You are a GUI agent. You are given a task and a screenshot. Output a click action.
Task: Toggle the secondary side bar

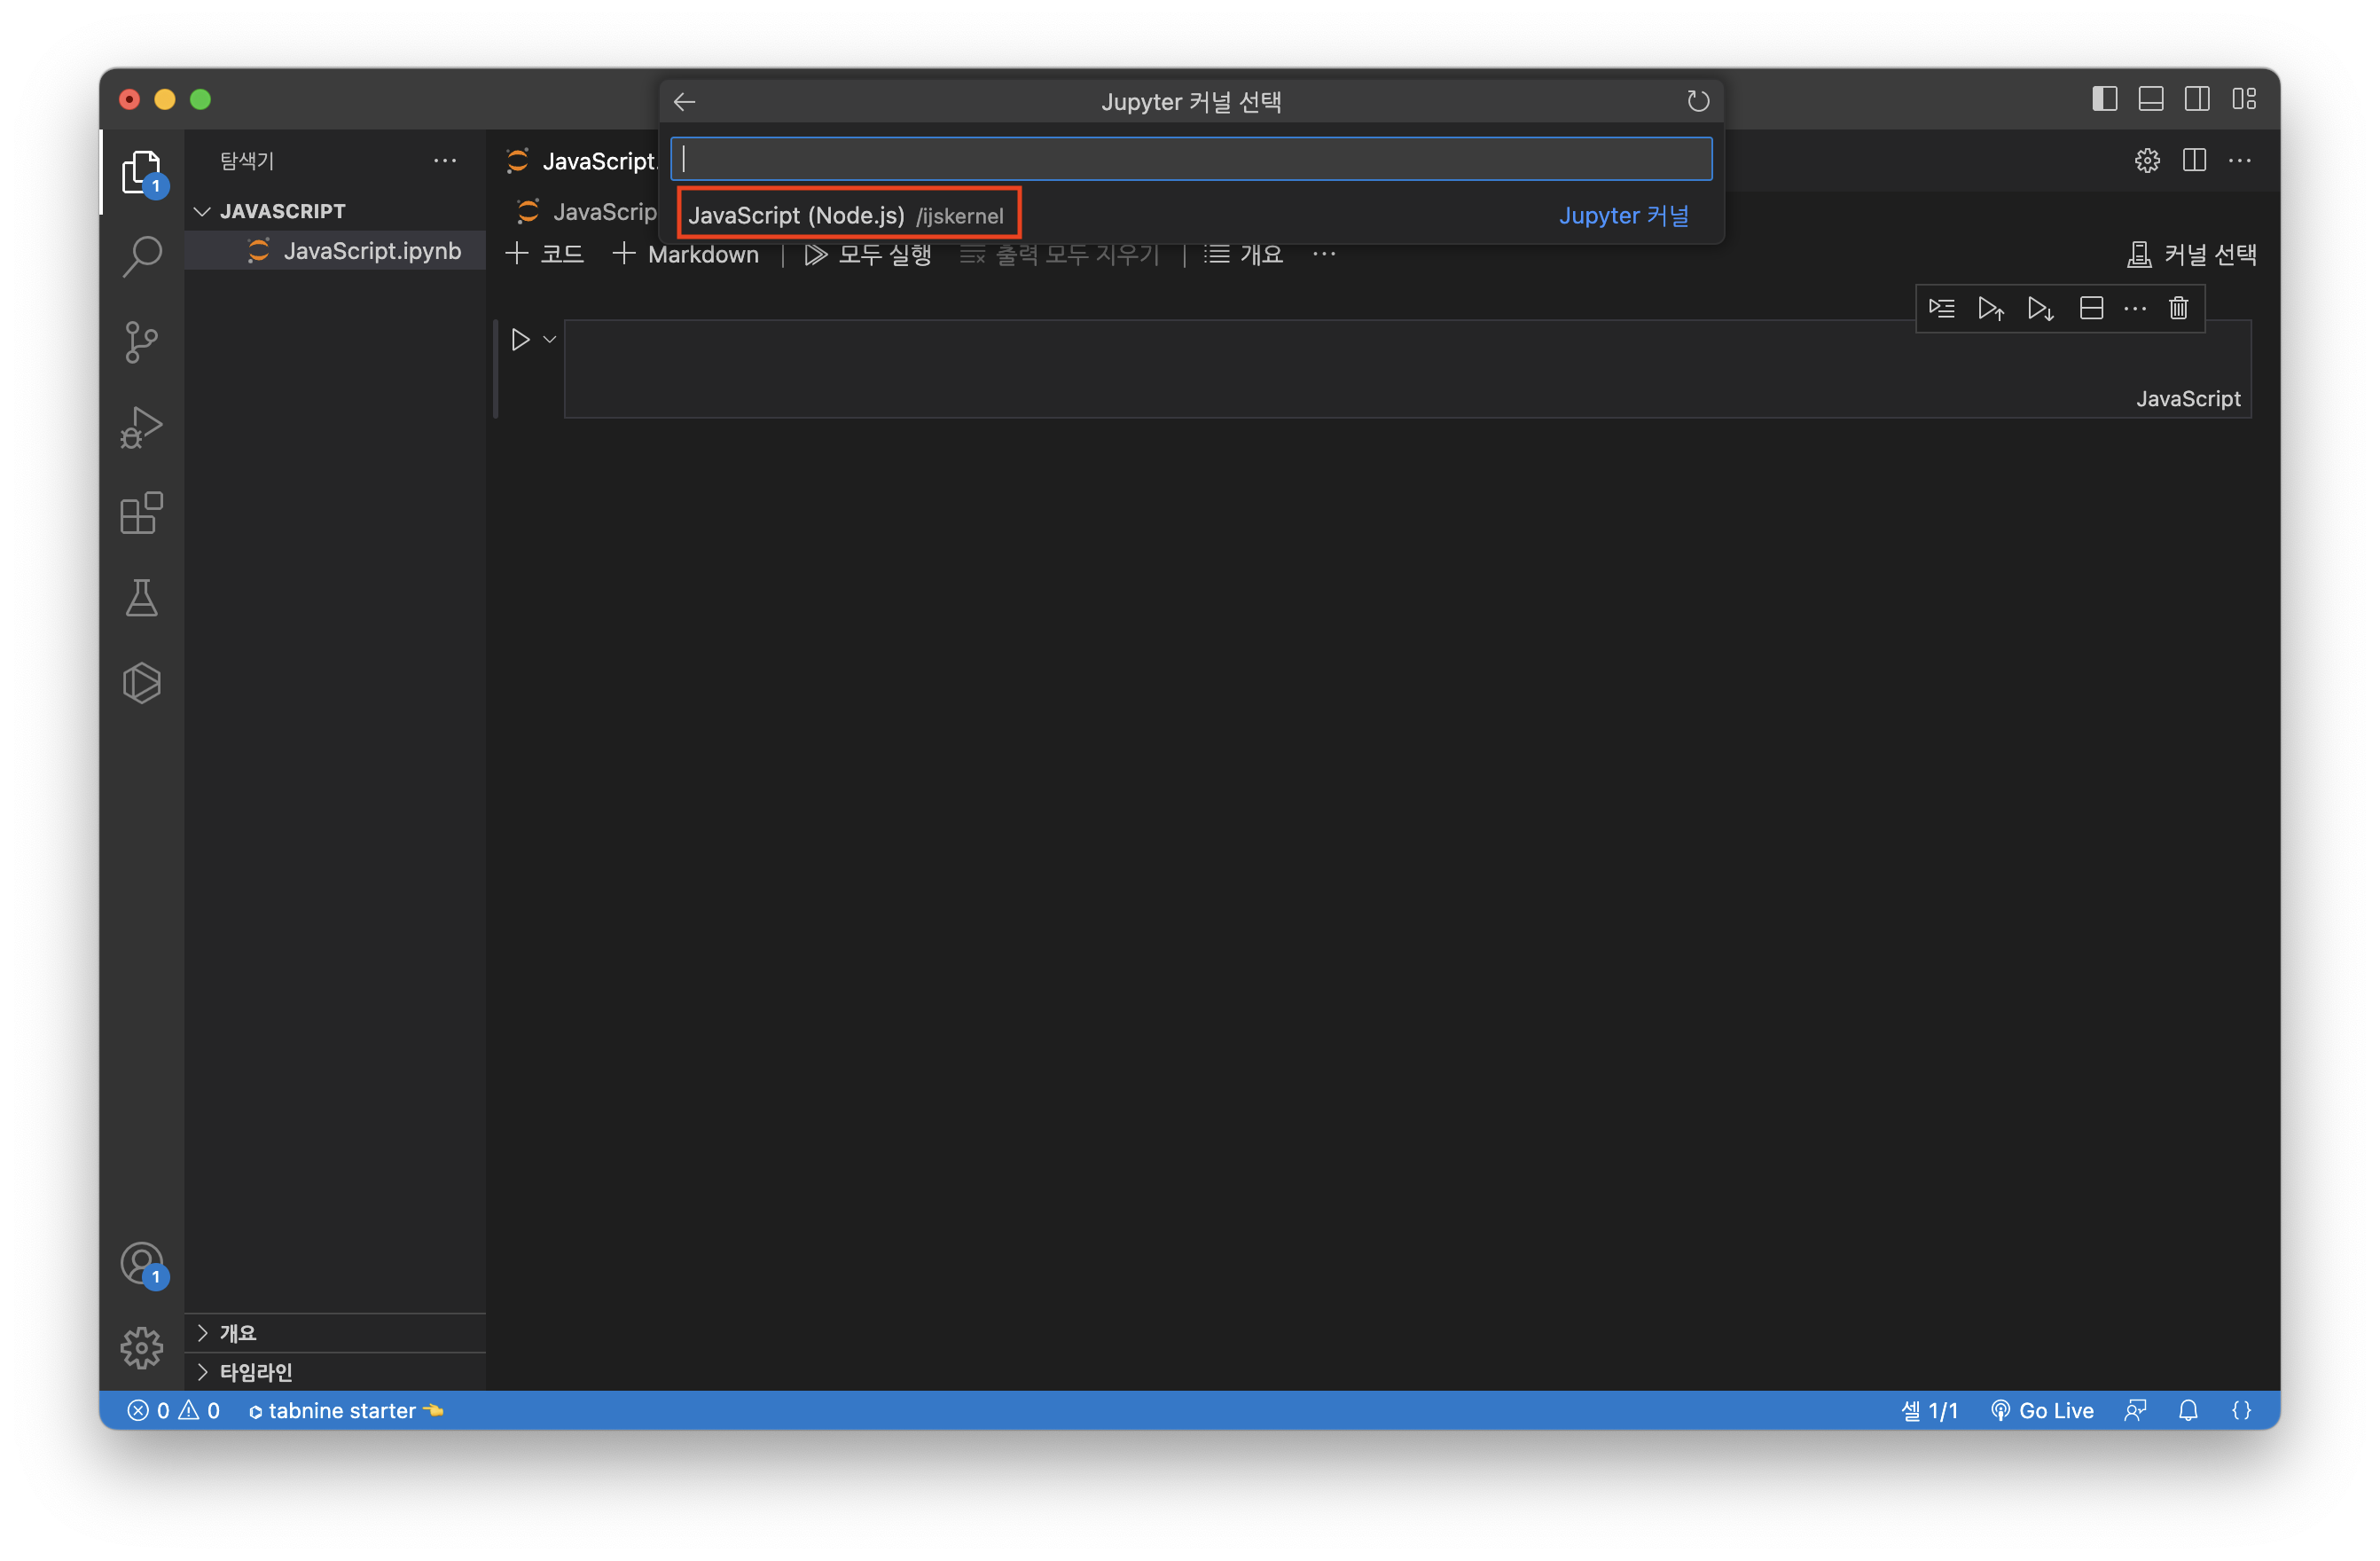[x=2197, y=99]
